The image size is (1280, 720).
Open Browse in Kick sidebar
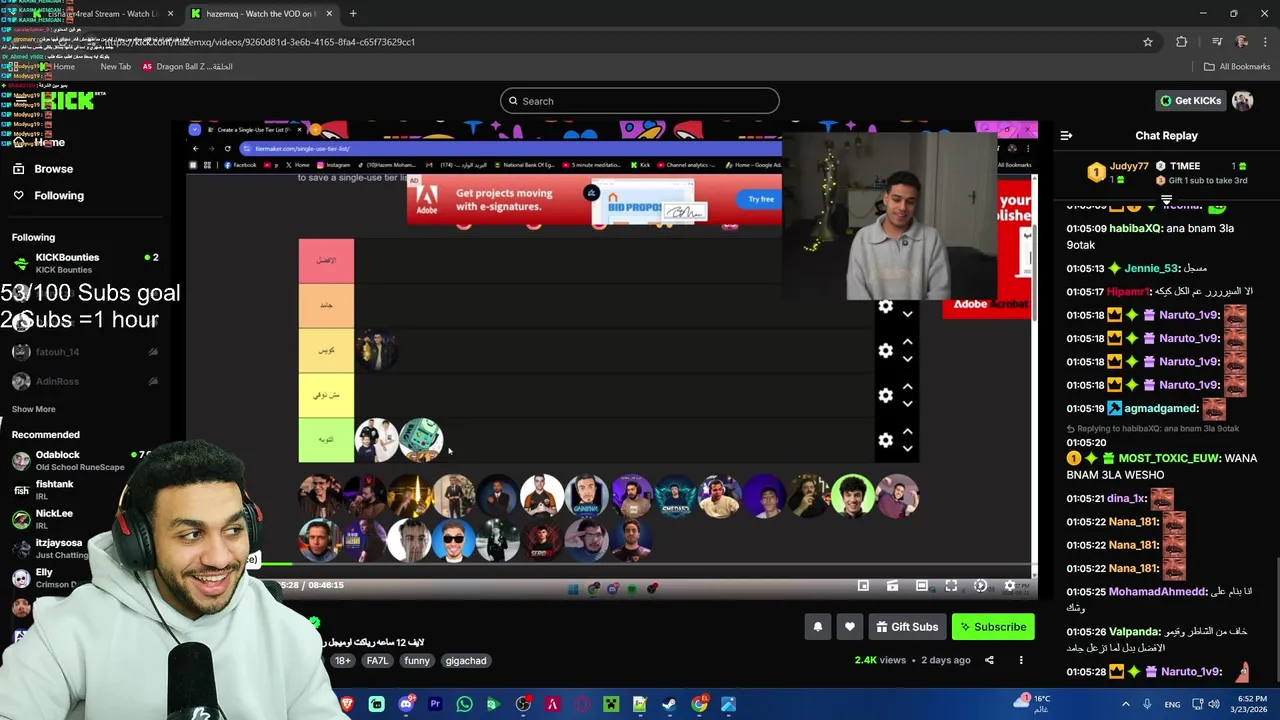53,169
